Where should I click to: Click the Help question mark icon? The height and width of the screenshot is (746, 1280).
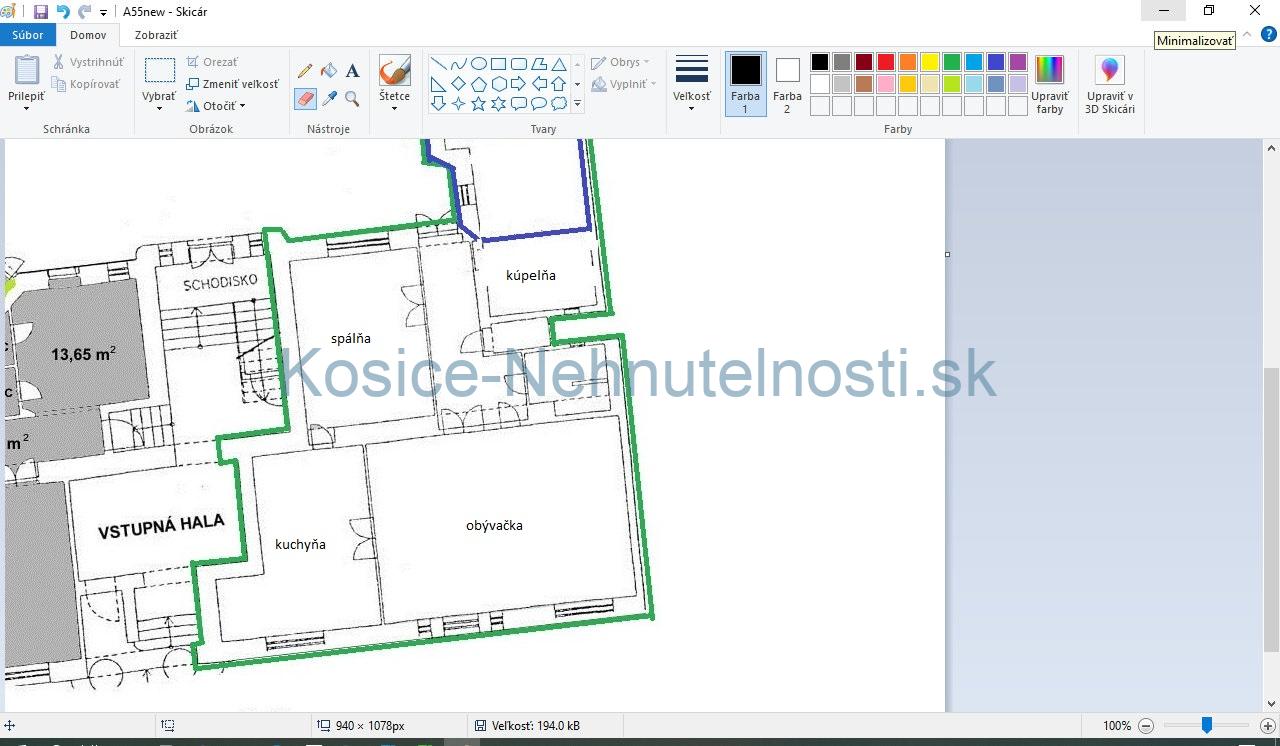[x=1268, y=35]
